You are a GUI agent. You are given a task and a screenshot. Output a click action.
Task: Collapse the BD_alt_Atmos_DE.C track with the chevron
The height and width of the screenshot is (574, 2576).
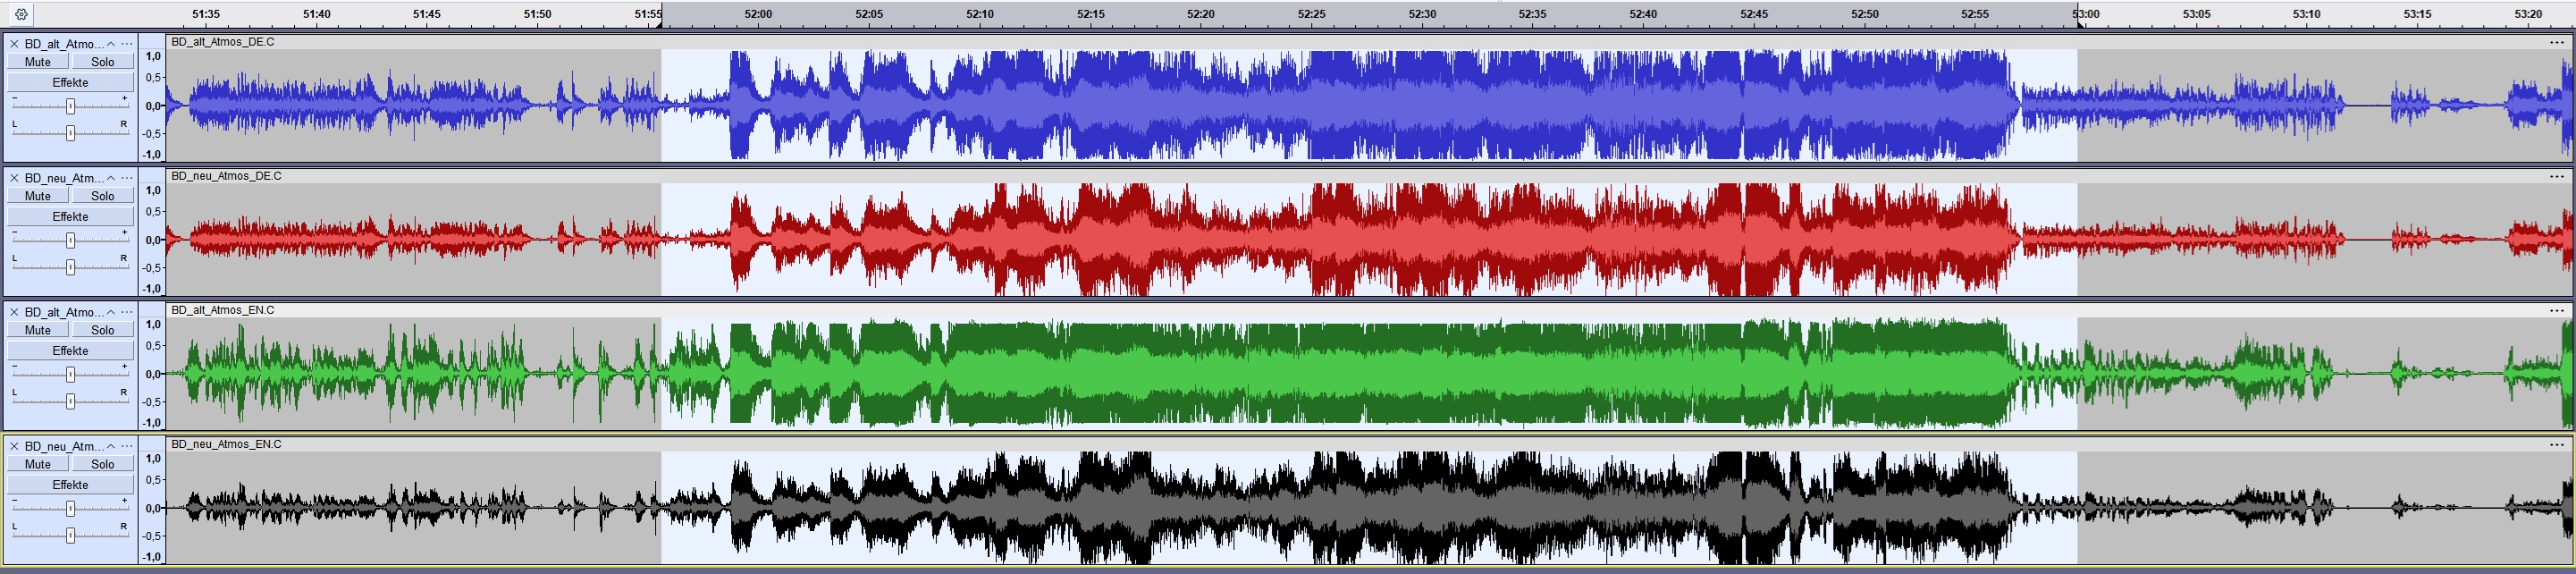click(x=111, y=44)
